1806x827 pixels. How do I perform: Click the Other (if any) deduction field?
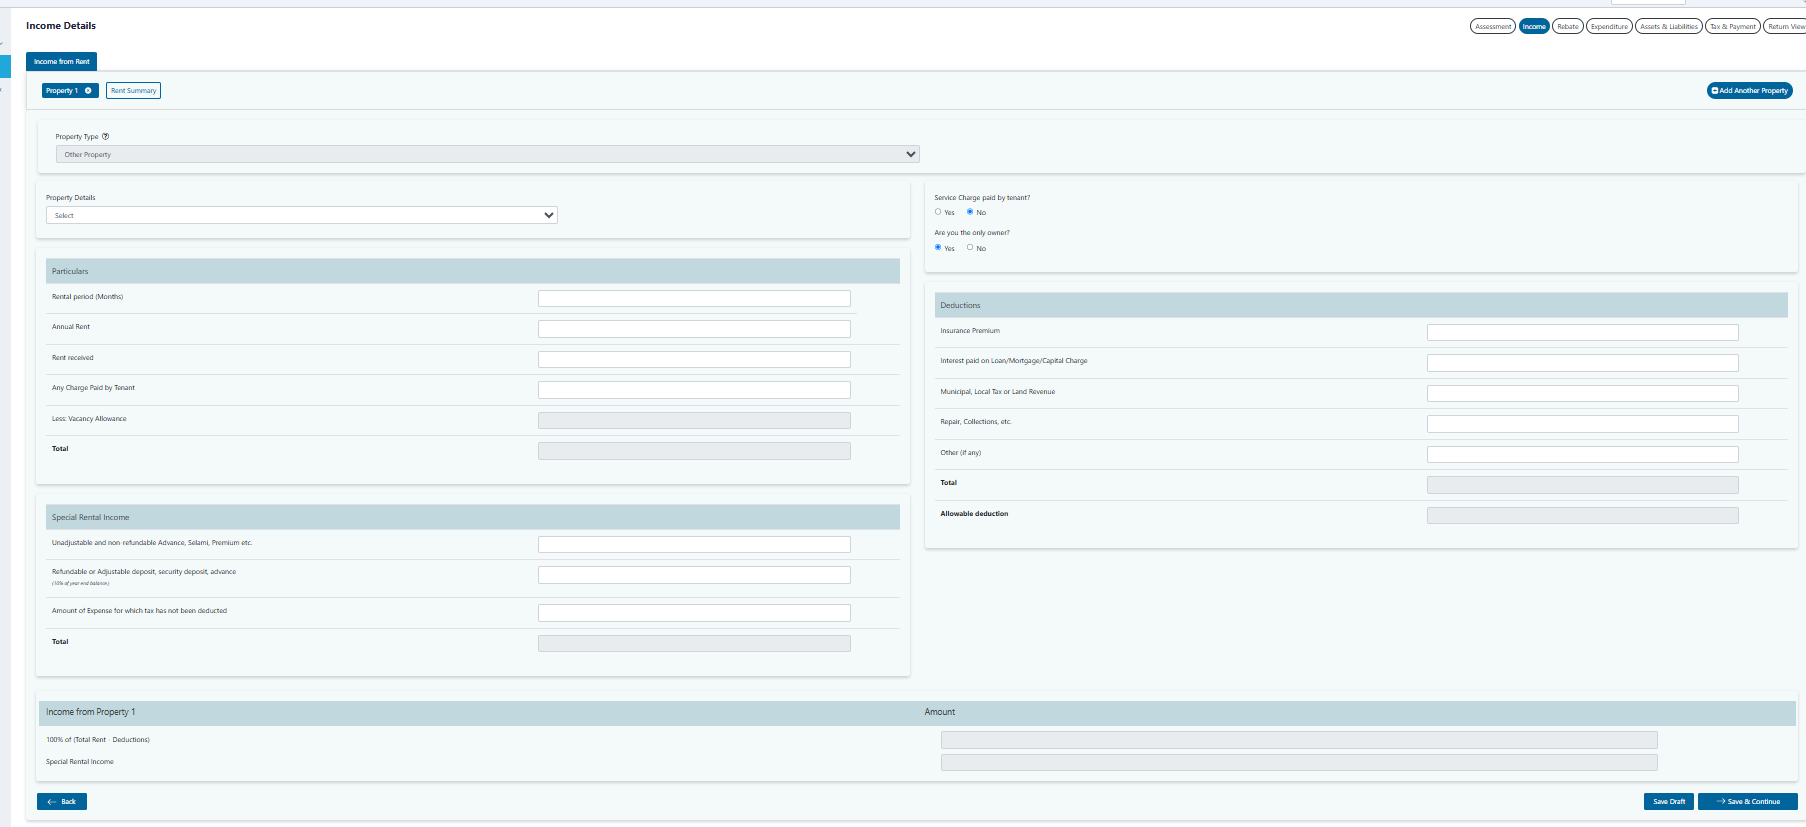click(x=1582, y=454)
